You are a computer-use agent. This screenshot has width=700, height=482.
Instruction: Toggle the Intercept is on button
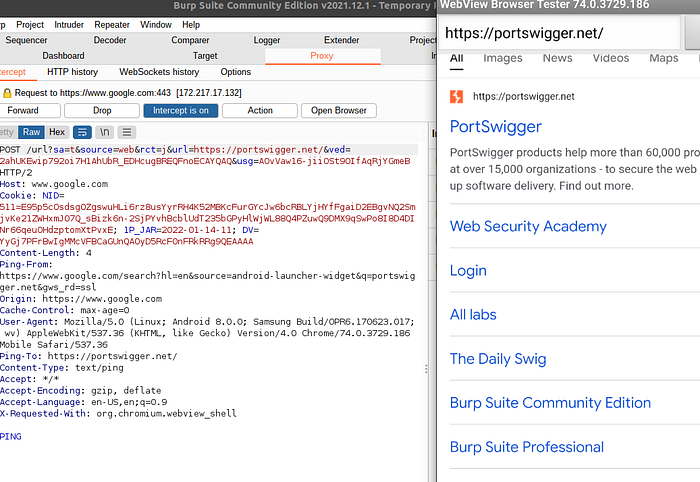point(180,110)
